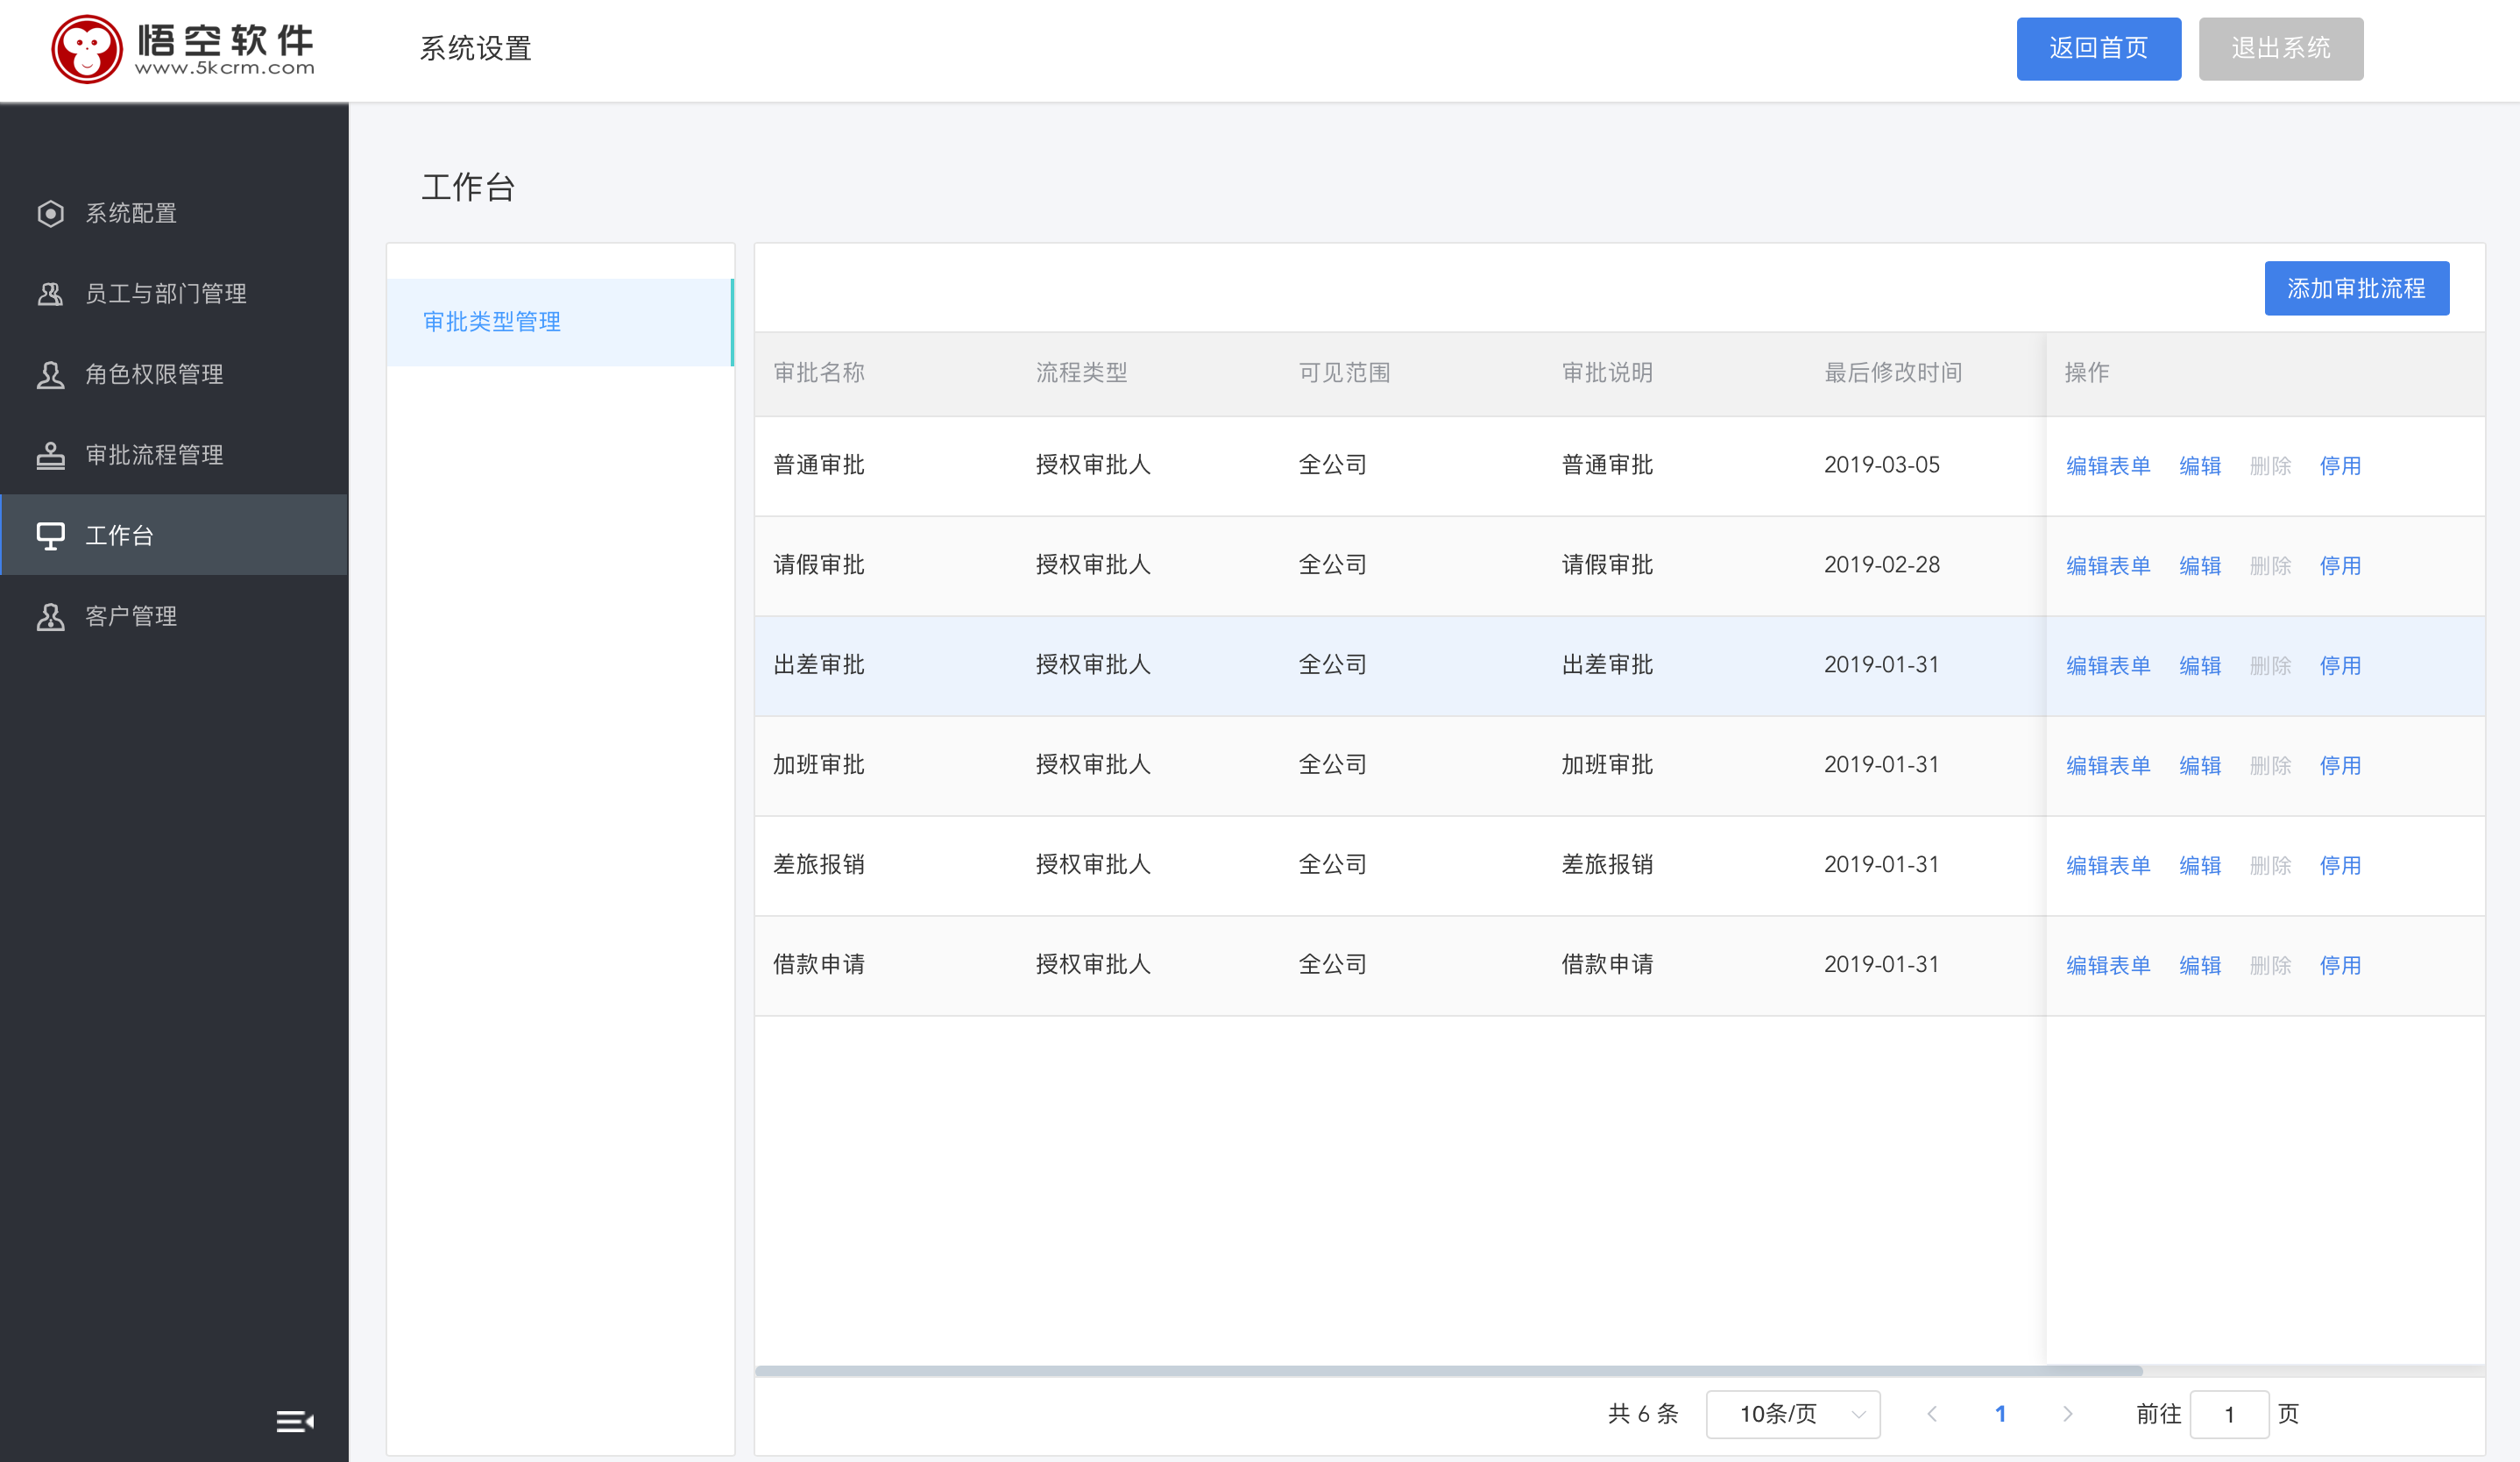Click 编辑 for 加班审批 row
Viewport: 2520px width, 1462px height.
(x=2200, y=766)
